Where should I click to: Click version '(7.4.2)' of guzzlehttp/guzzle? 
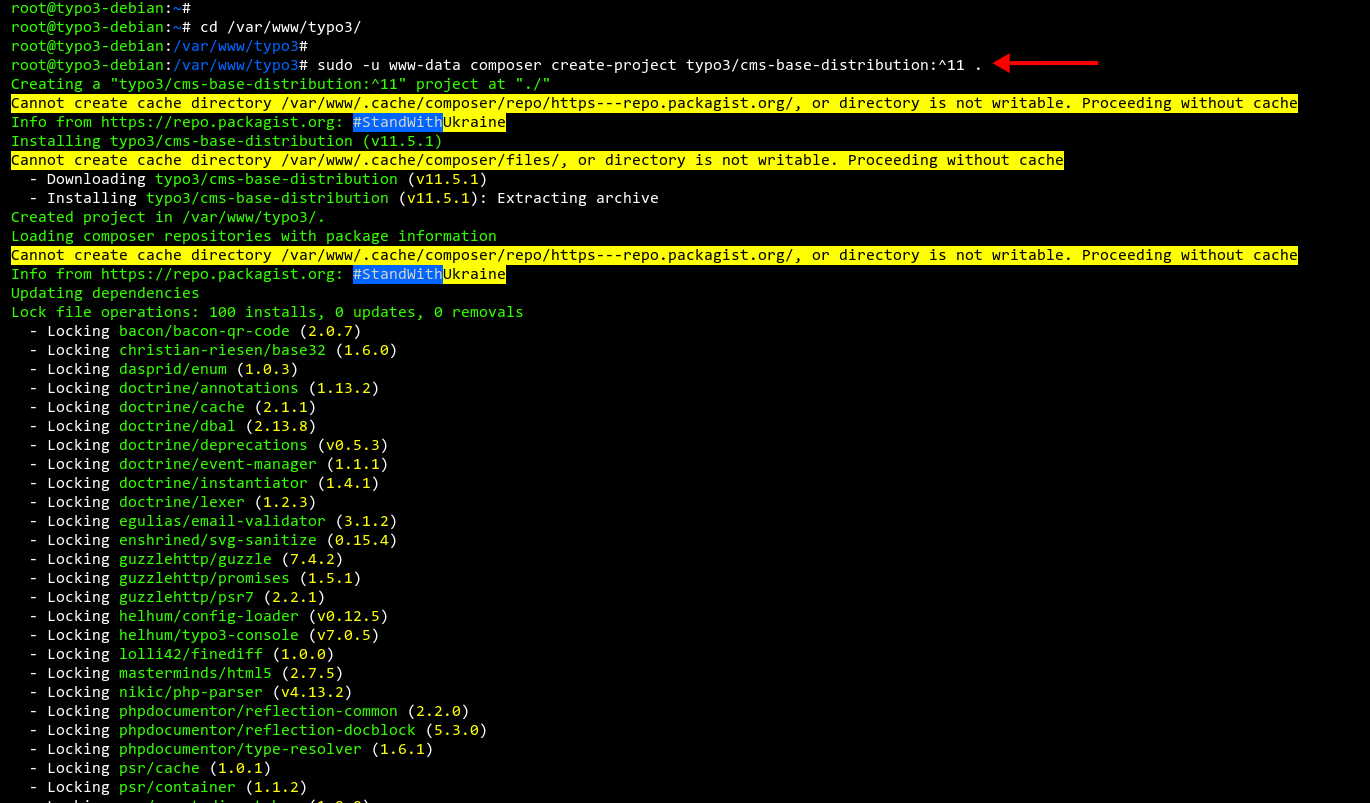point(312,559)
